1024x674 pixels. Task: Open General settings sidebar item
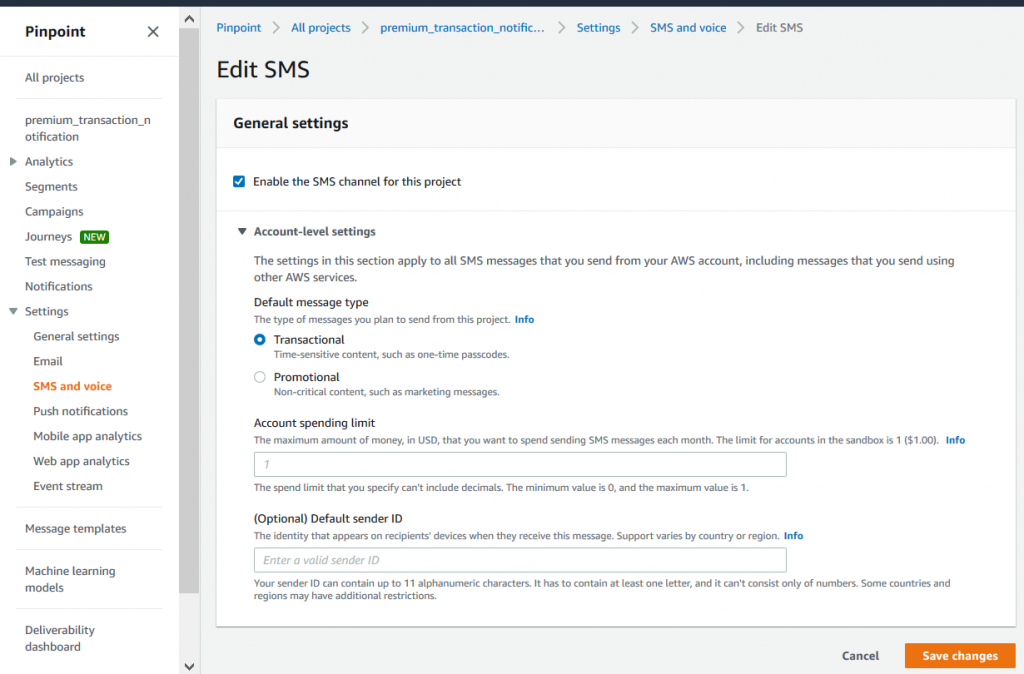76,336
